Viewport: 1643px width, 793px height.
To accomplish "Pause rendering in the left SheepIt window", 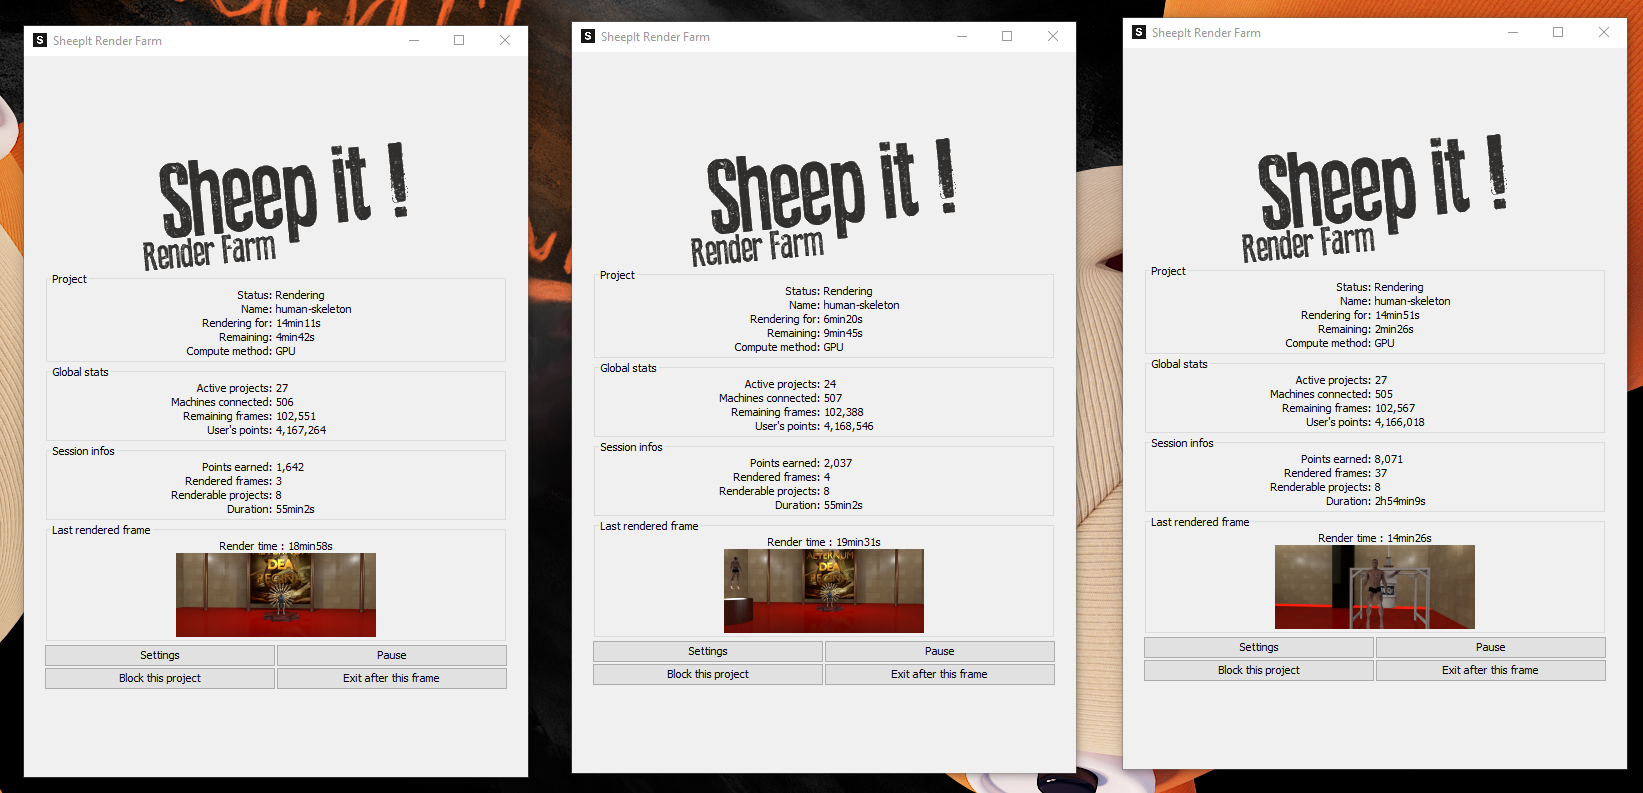I will coord(392,655).
